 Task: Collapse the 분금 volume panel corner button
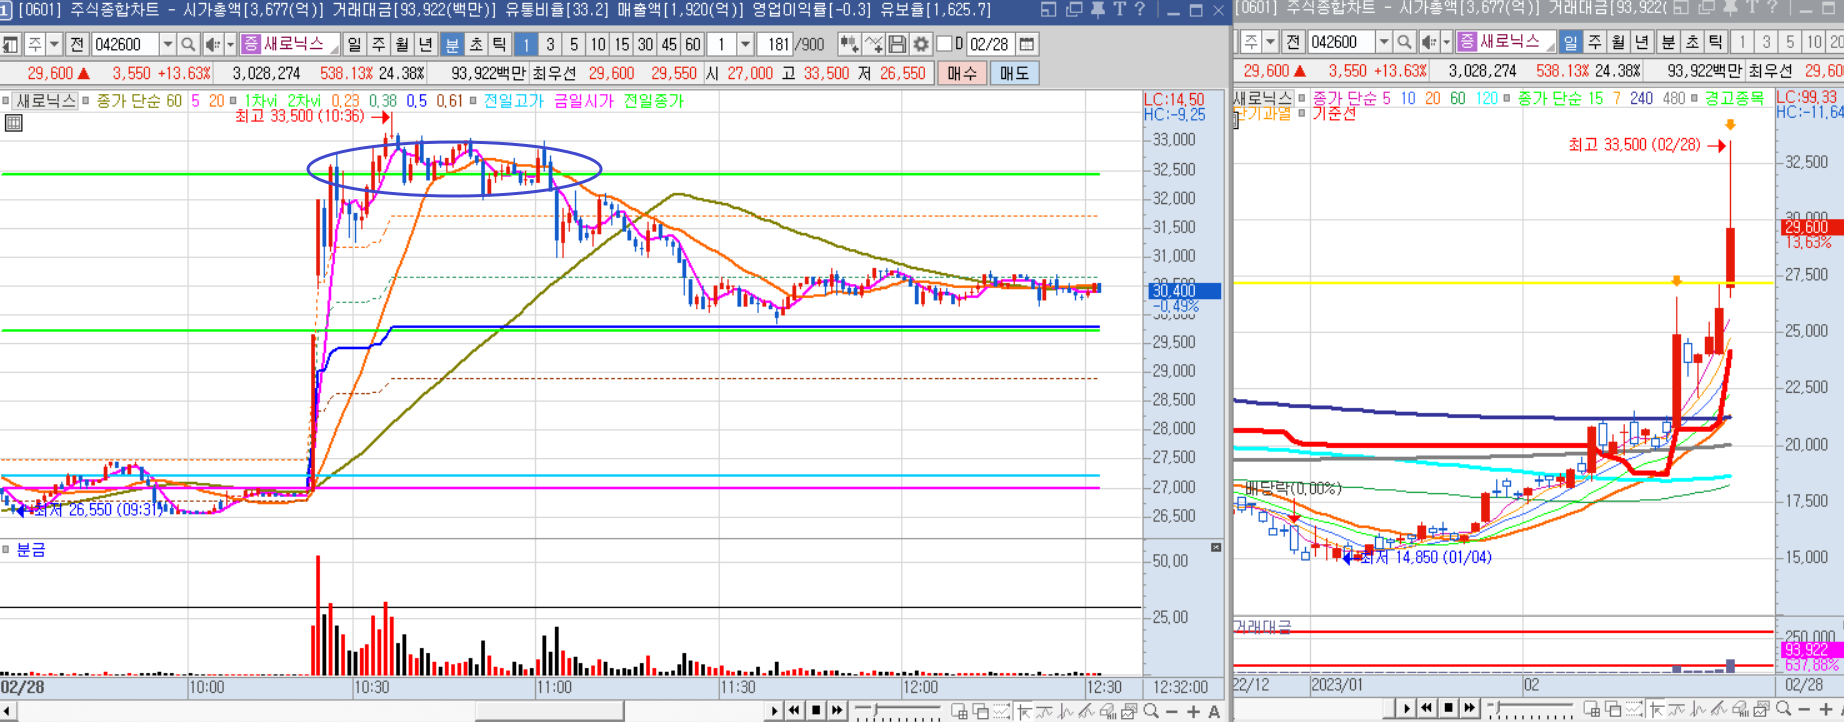click(x=1215, y=548)
